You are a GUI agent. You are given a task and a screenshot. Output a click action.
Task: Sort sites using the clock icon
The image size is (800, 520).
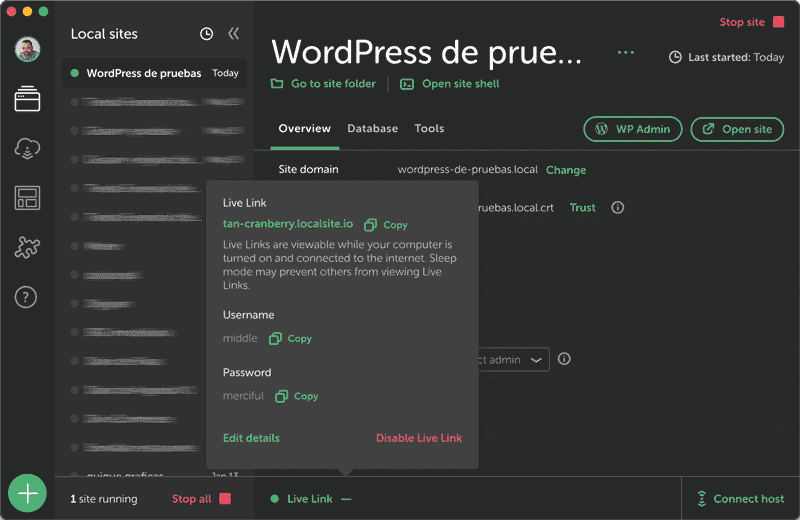click(x=206, y=34)
